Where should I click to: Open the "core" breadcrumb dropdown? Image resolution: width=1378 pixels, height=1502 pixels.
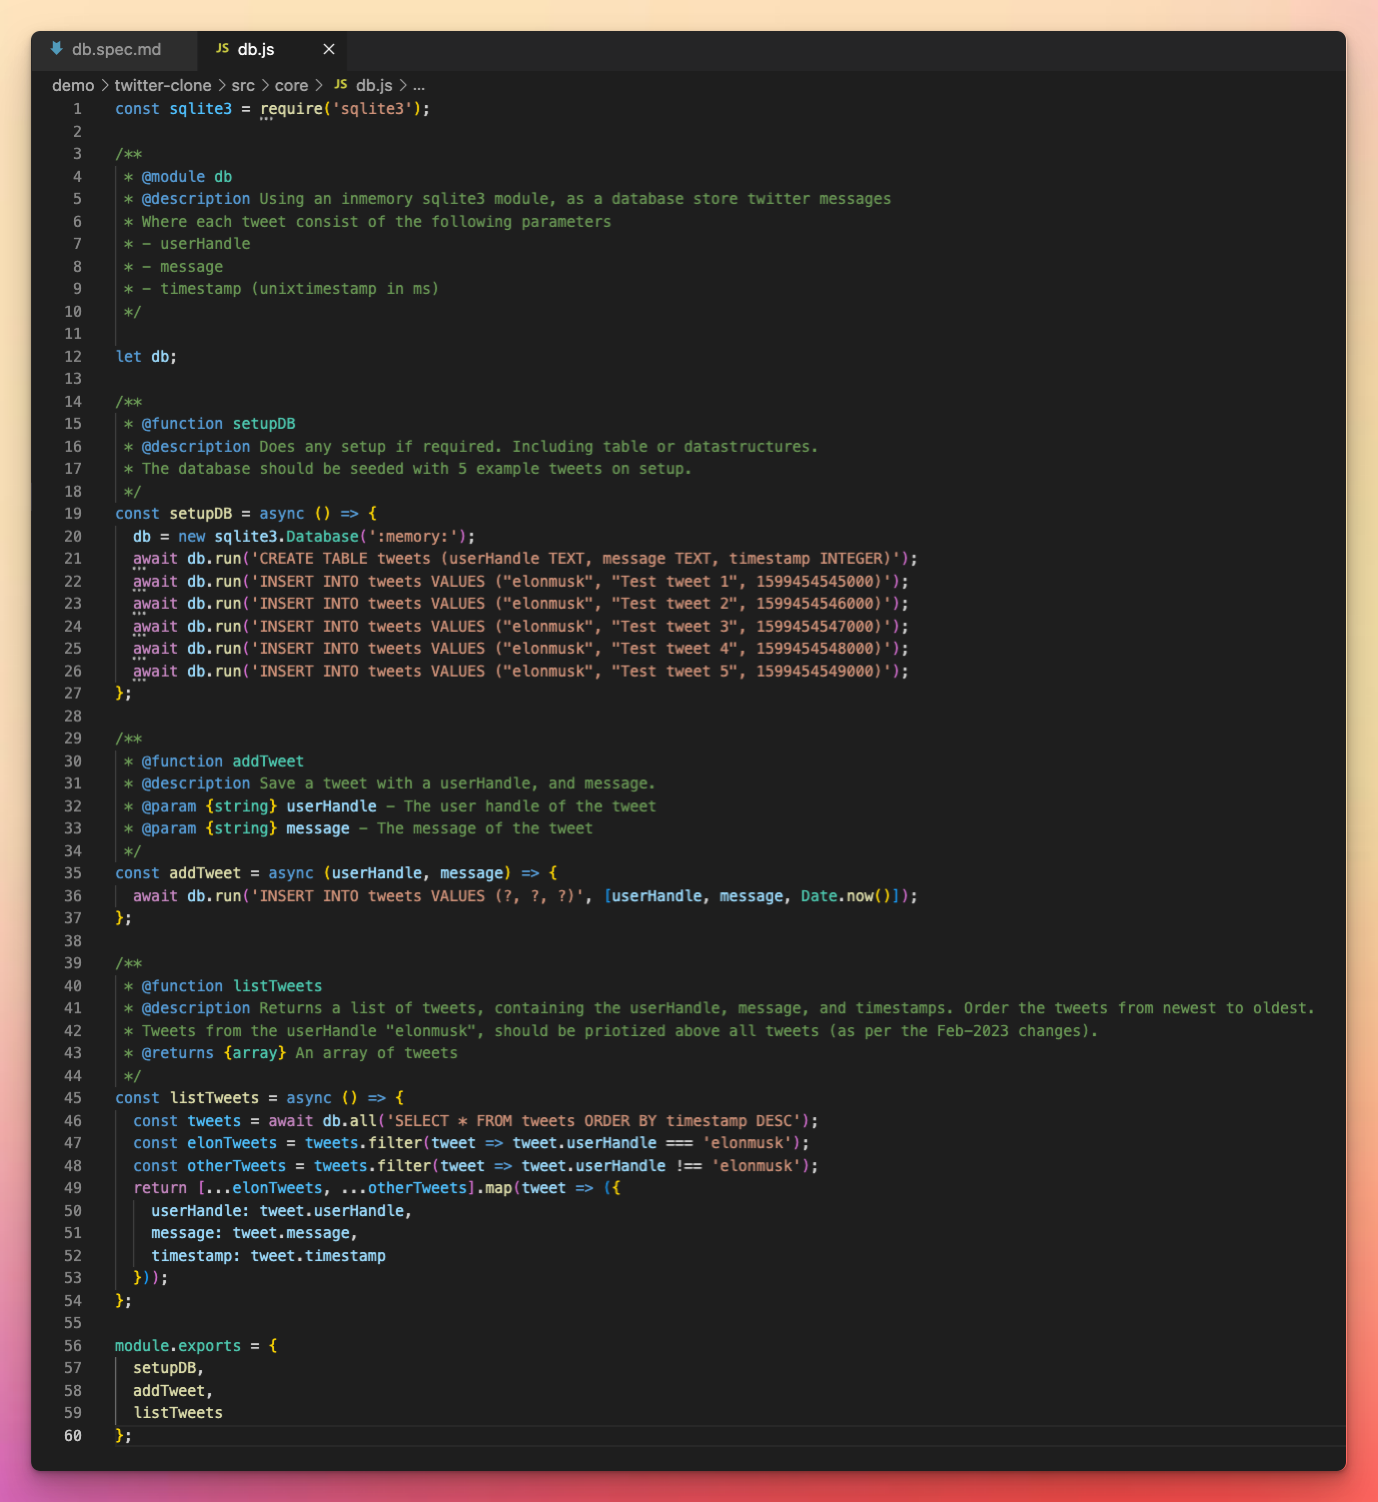click(x=291, y=85)
